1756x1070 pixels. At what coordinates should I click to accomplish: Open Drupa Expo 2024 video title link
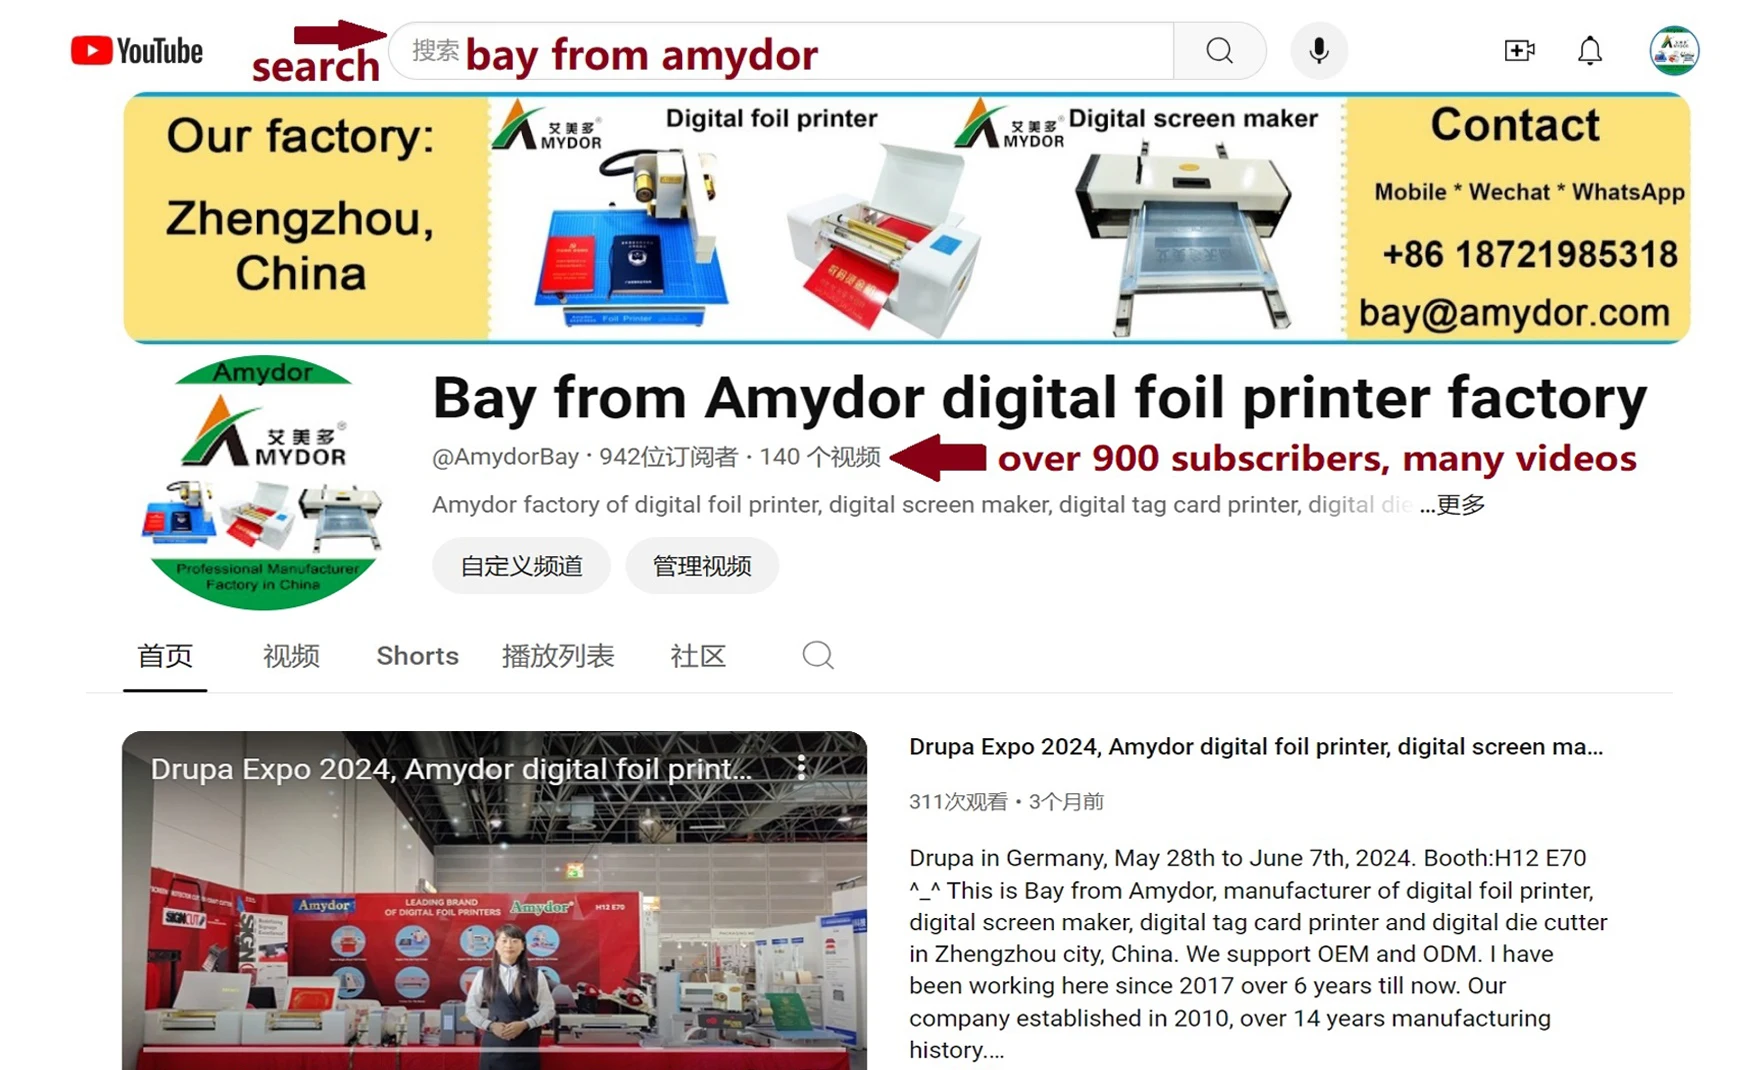tap(1256, 747)
